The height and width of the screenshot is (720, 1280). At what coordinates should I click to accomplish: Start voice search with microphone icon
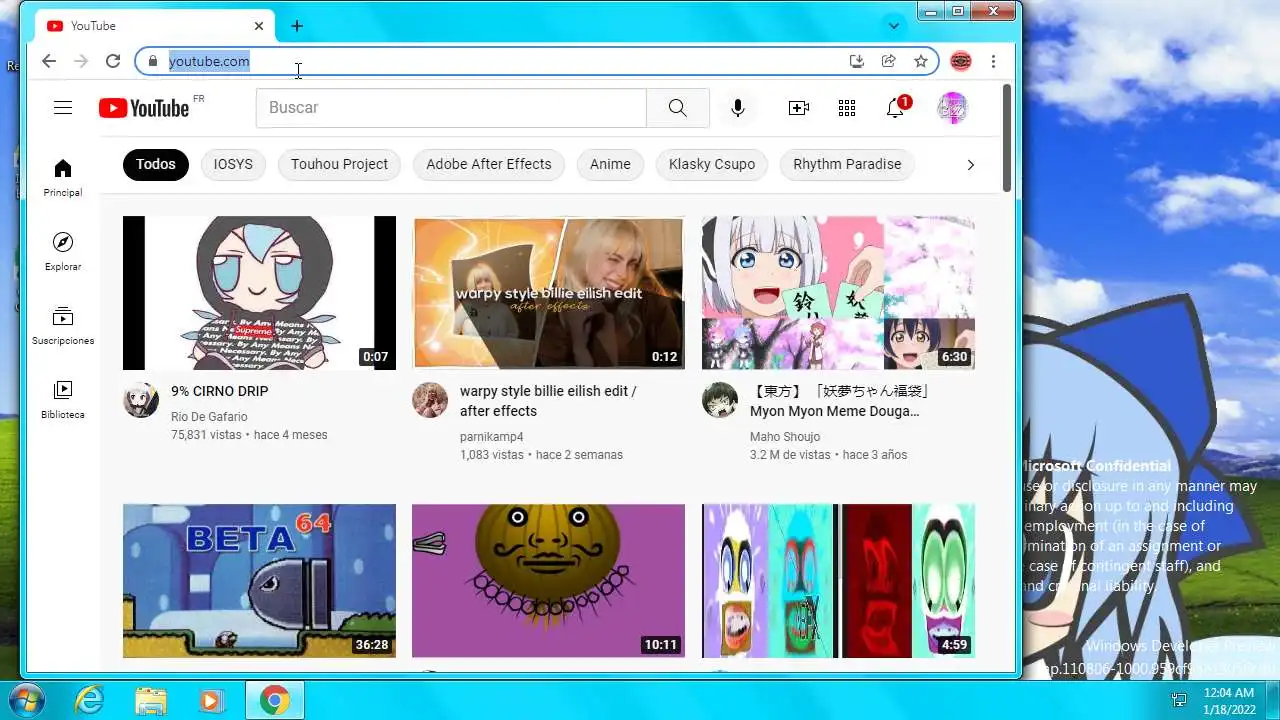tap(738, 108)
